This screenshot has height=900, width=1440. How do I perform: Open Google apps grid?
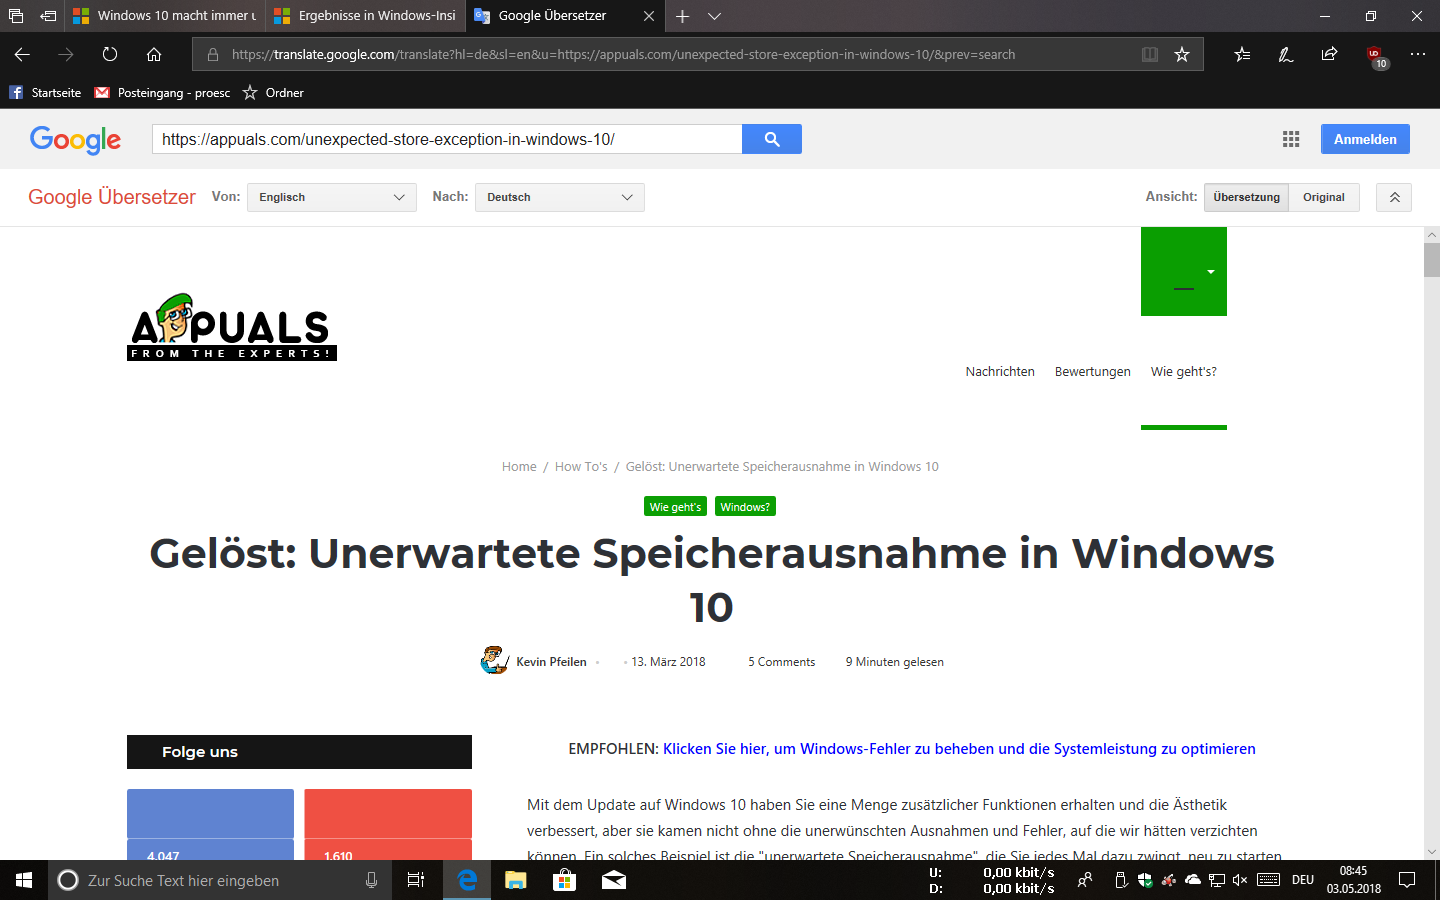tap(1291, 139)
